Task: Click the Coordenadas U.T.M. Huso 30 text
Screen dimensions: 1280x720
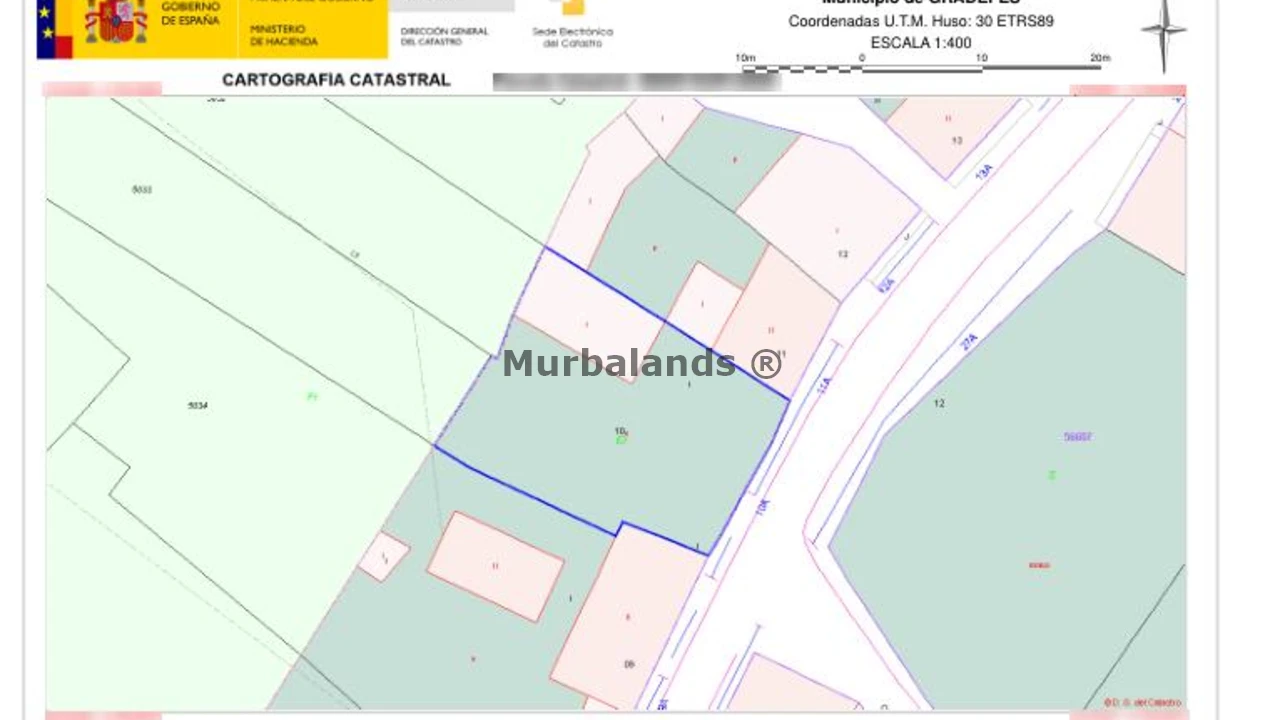Action: 920,21
